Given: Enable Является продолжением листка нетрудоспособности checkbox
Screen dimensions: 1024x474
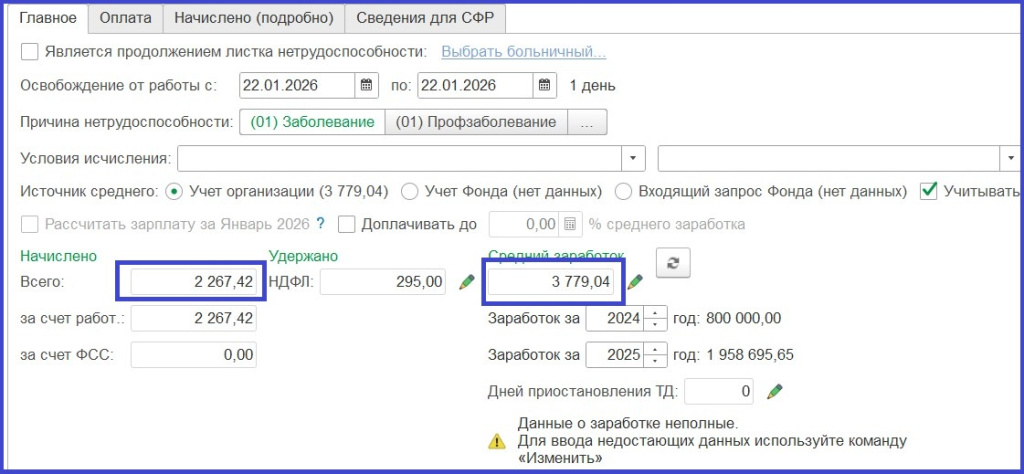Looking at the screenshot, I should click(30, 52).
